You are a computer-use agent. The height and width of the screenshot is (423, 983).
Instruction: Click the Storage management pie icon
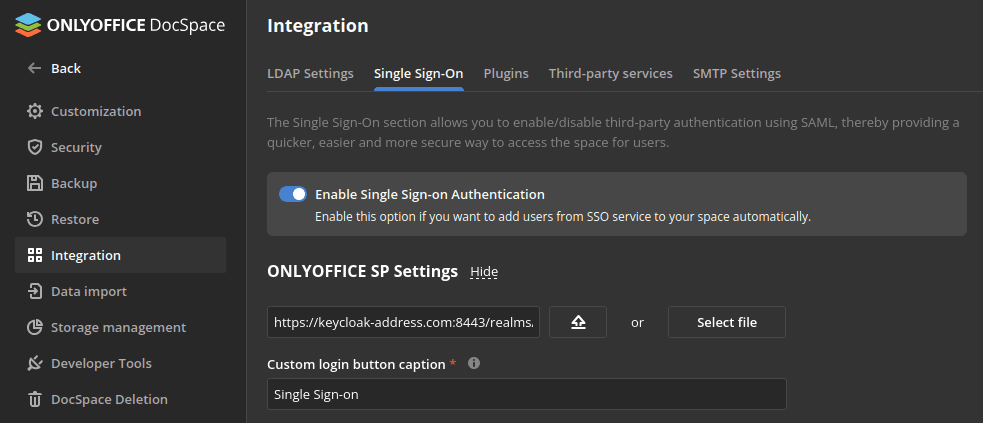click(x=34, y=327)
